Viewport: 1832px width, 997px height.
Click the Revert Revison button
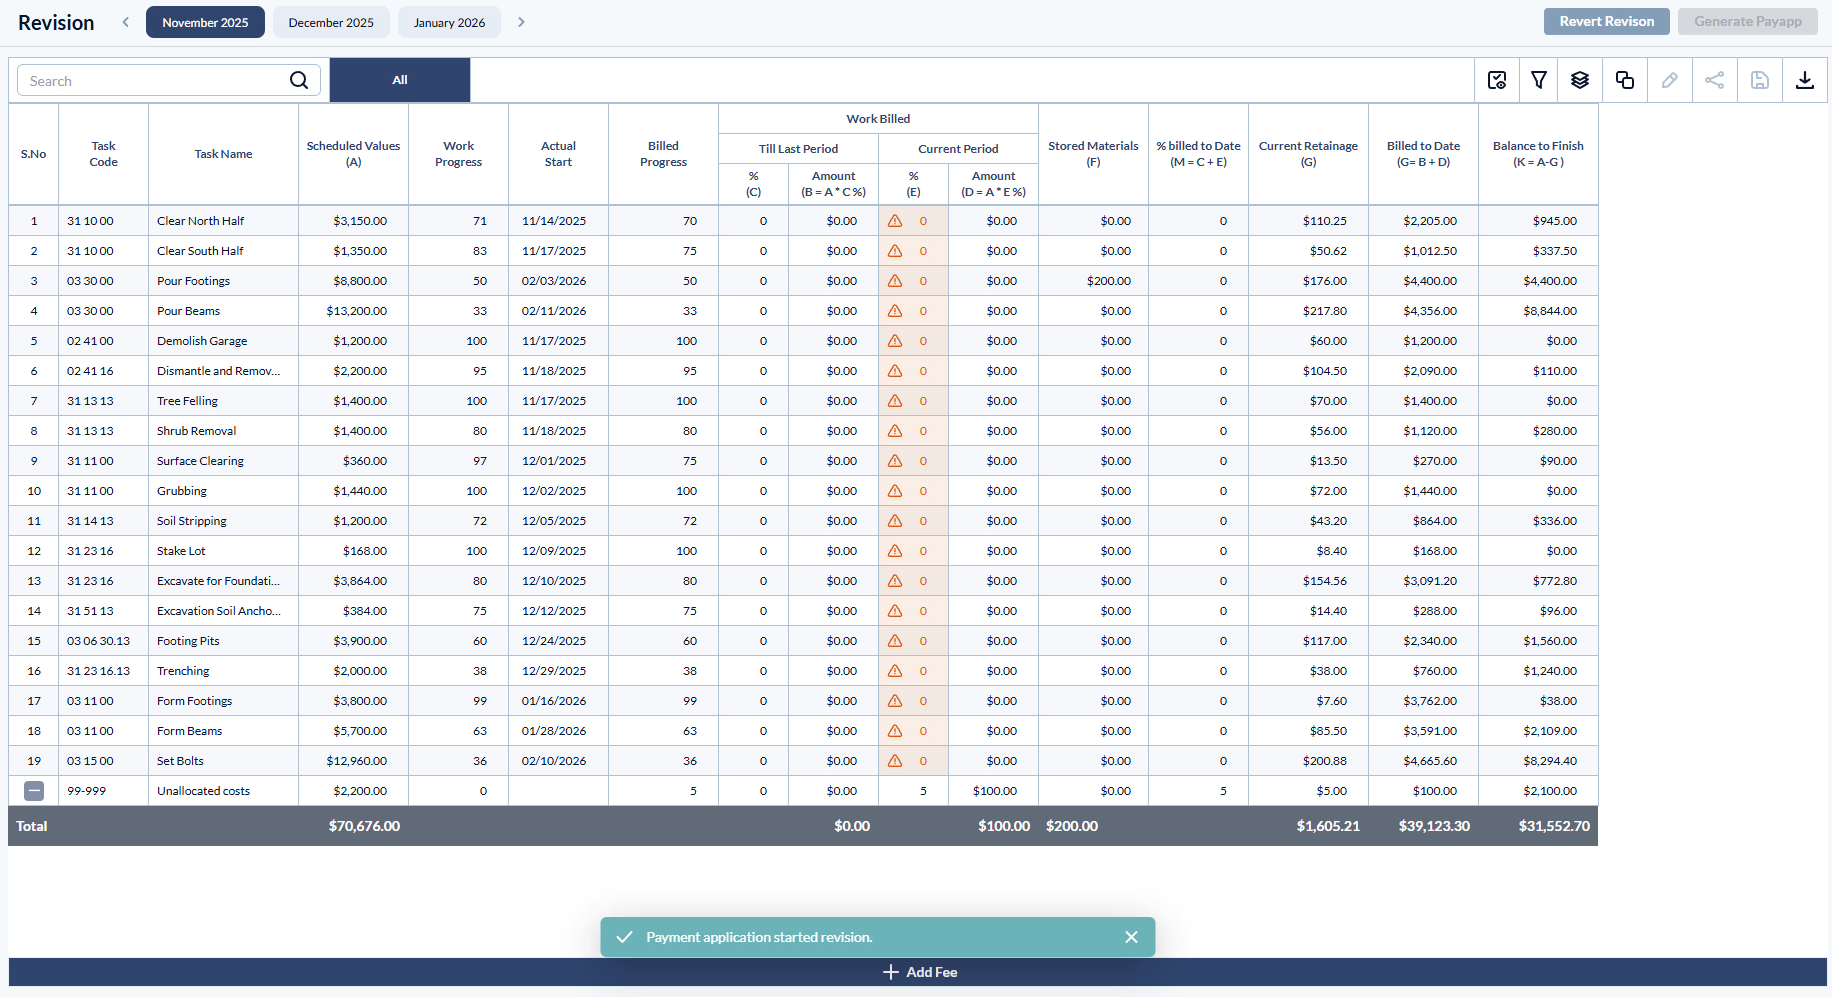(1606, 22)
